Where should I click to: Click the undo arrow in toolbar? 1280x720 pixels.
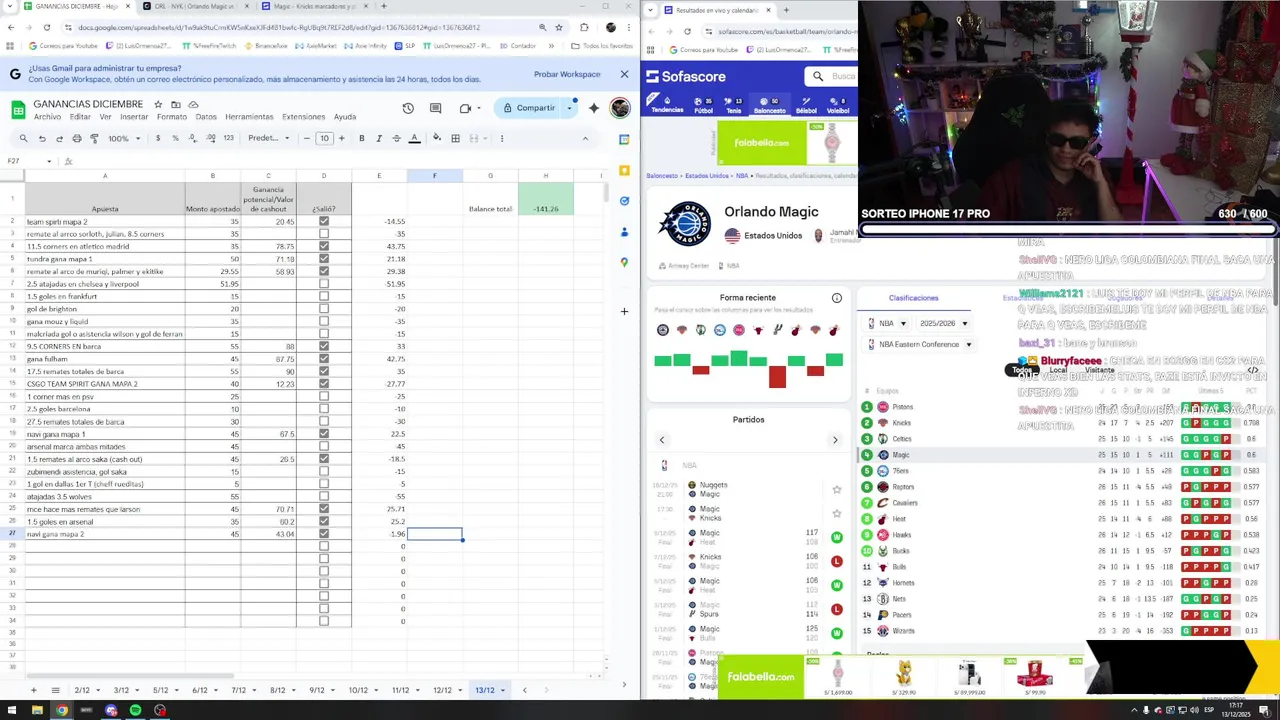click(x=42, y=138)
